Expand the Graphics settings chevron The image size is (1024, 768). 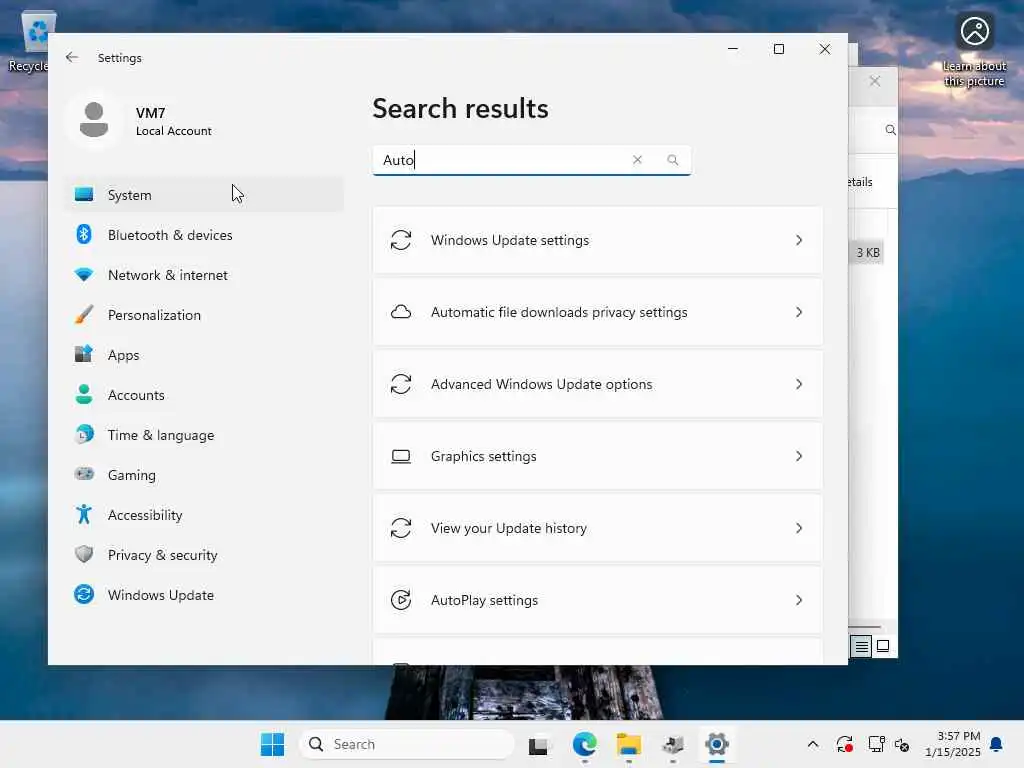tap(799, 456)
